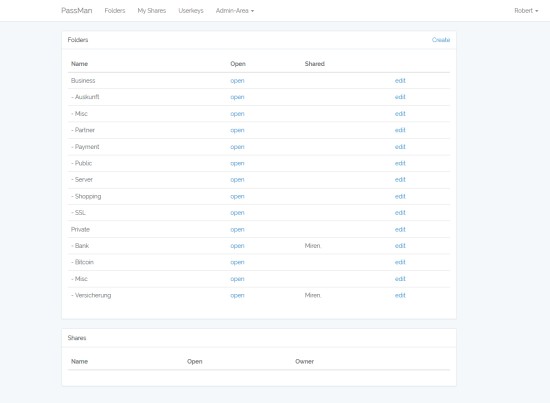Edit the Bank subfolder
This screenshot has width=550, height=403.
(400, 246)
